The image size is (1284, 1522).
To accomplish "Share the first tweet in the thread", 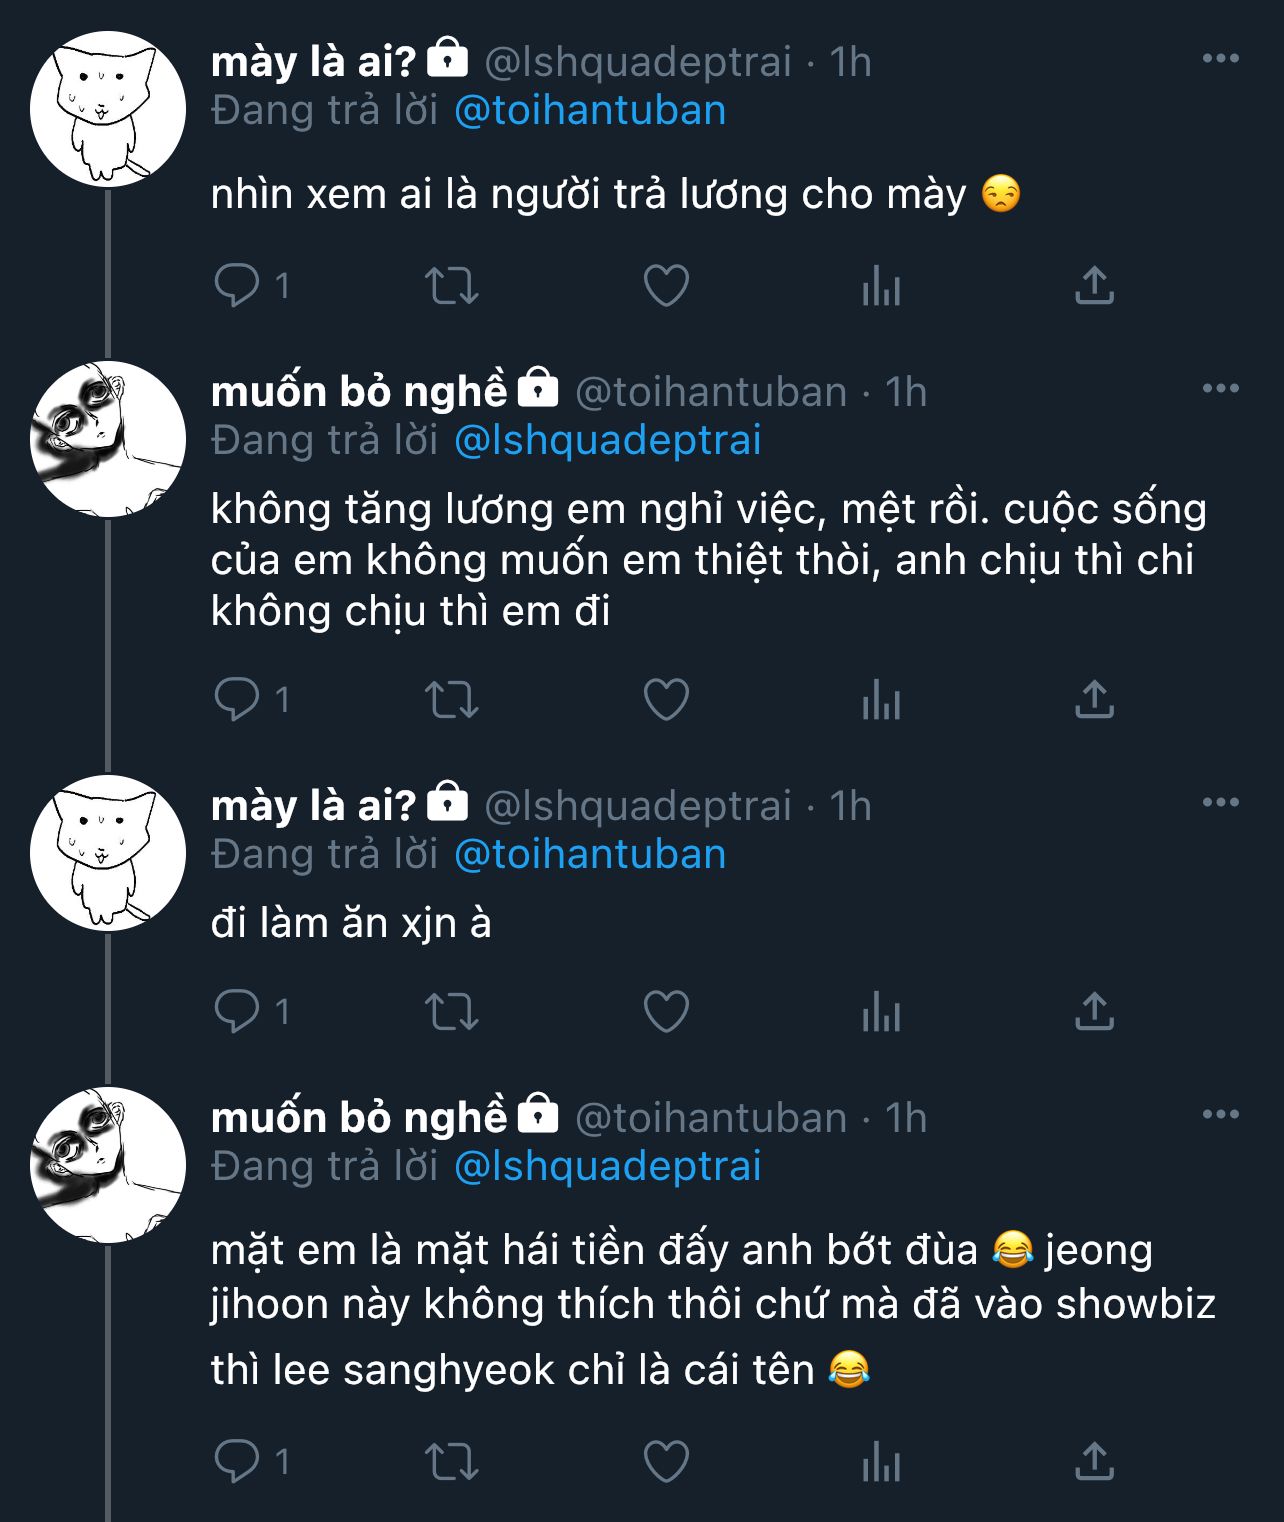I will [x=1094, y=286].
